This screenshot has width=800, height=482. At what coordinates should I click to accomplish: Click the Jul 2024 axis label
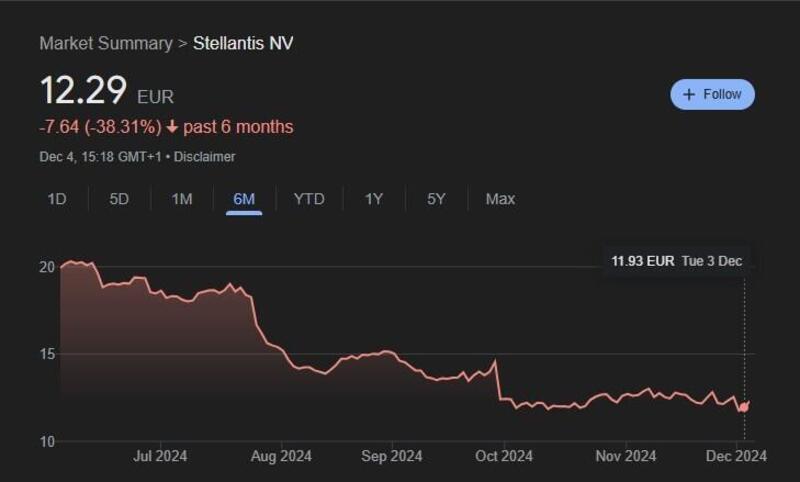[x=160, y=456]
